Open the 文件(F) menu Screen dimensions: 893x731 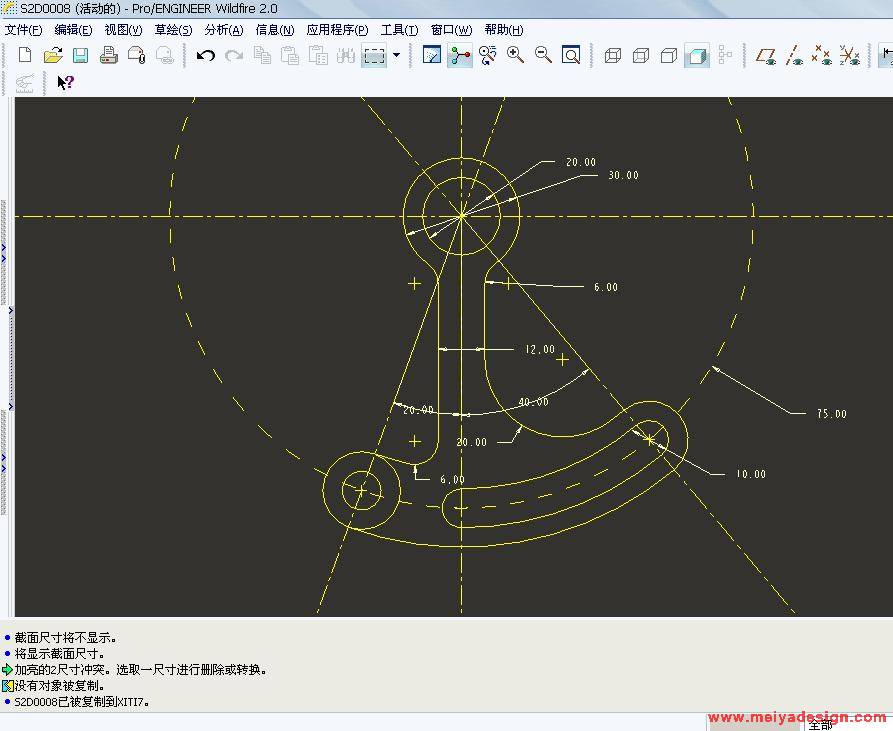coord(23,30)
